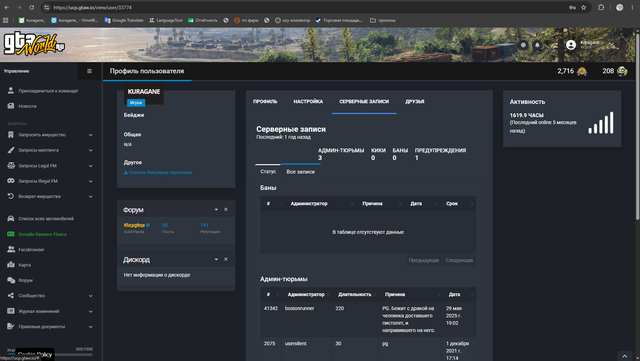
Task: Open the Chrome three-dot menu
Action: tap(632, 7)
